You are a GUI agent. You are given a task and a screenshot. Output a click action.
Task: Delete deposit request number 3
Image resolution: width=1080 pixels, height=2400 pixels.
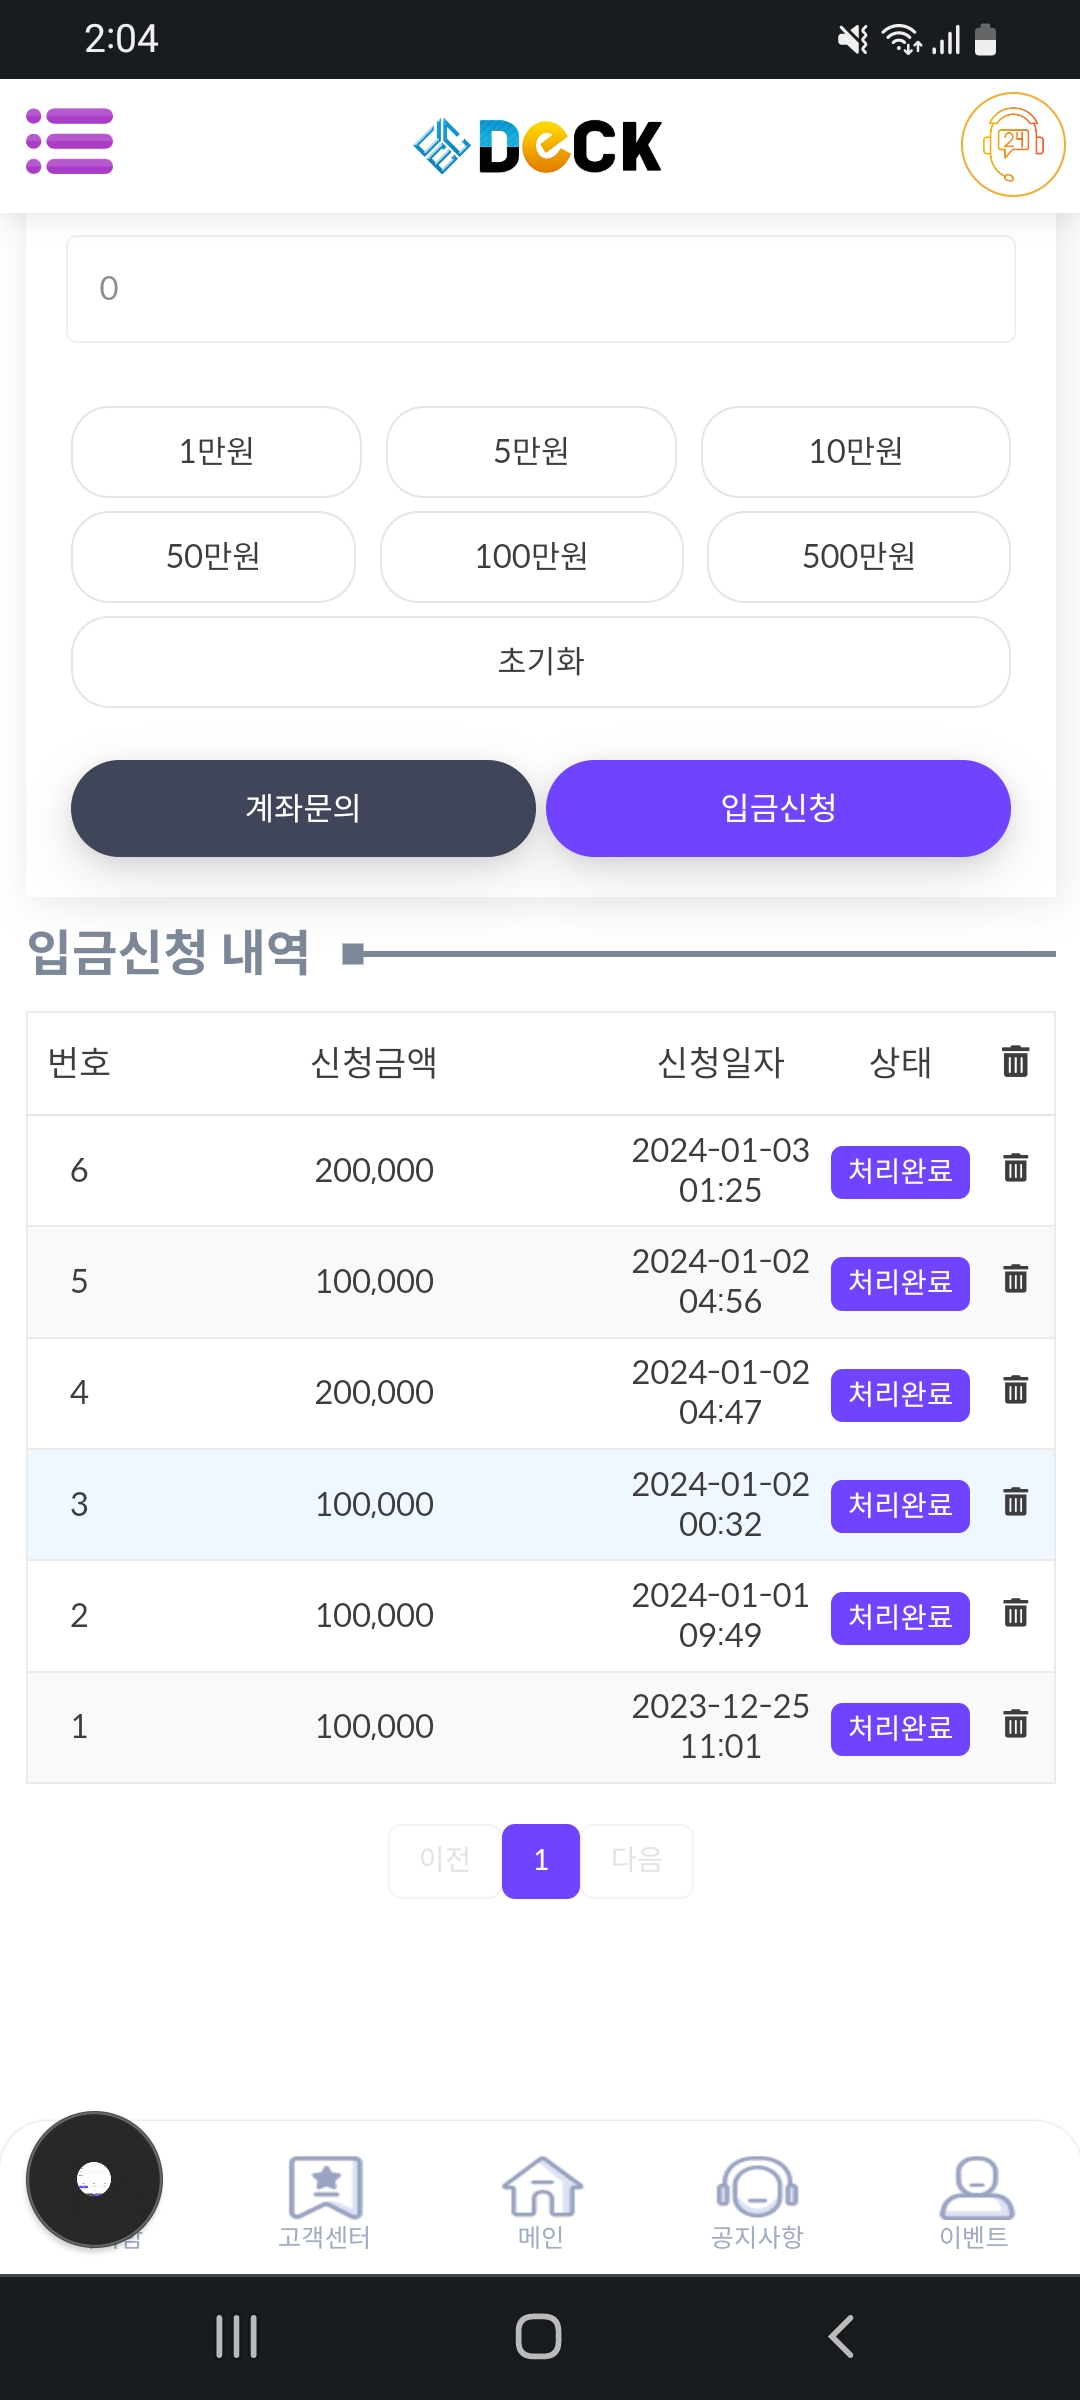1015,1502
